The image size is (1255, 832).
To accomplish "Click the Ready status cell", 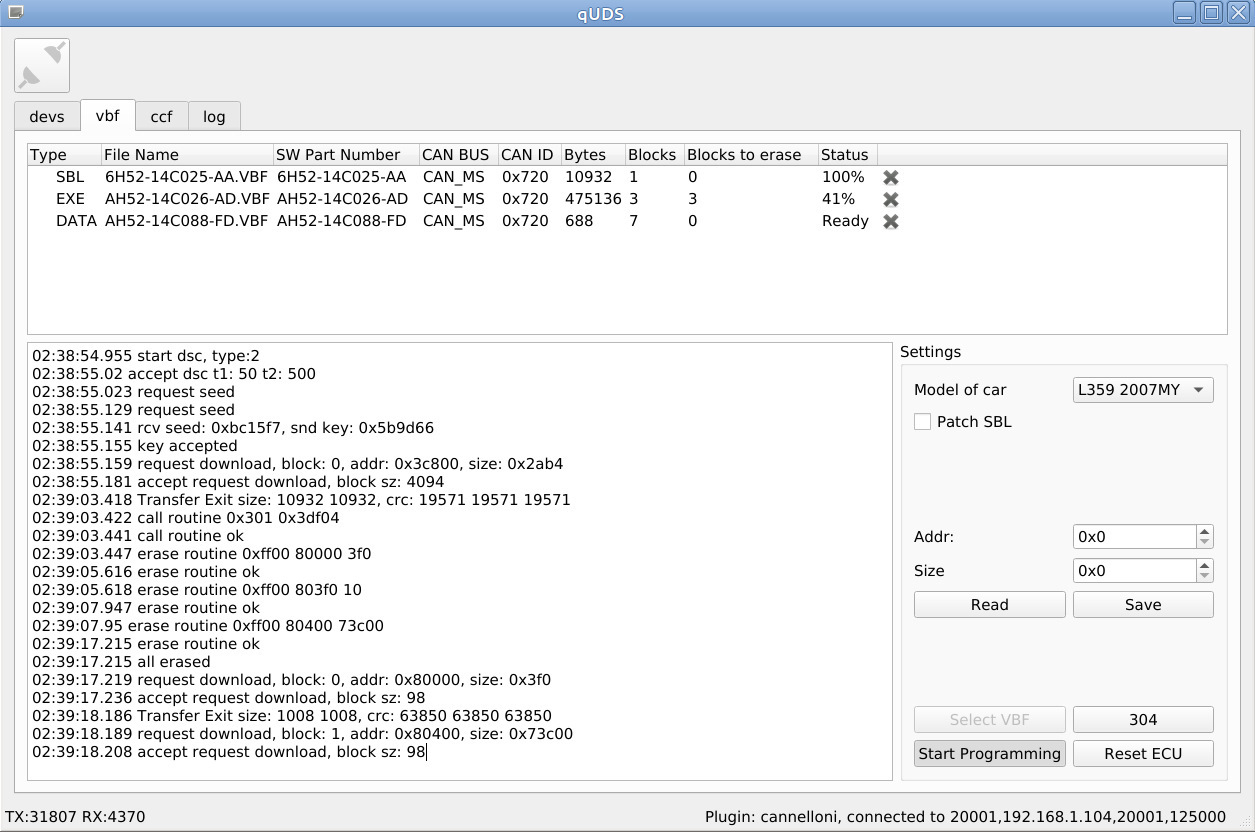I will click(847, 221).
